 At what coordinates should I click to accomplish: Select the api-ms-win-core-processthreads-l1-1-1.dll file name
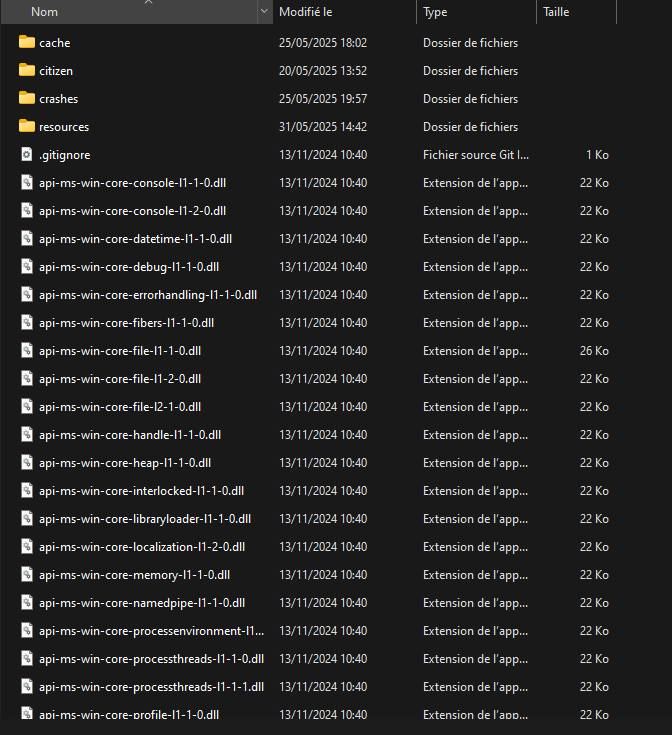[151, 687]
